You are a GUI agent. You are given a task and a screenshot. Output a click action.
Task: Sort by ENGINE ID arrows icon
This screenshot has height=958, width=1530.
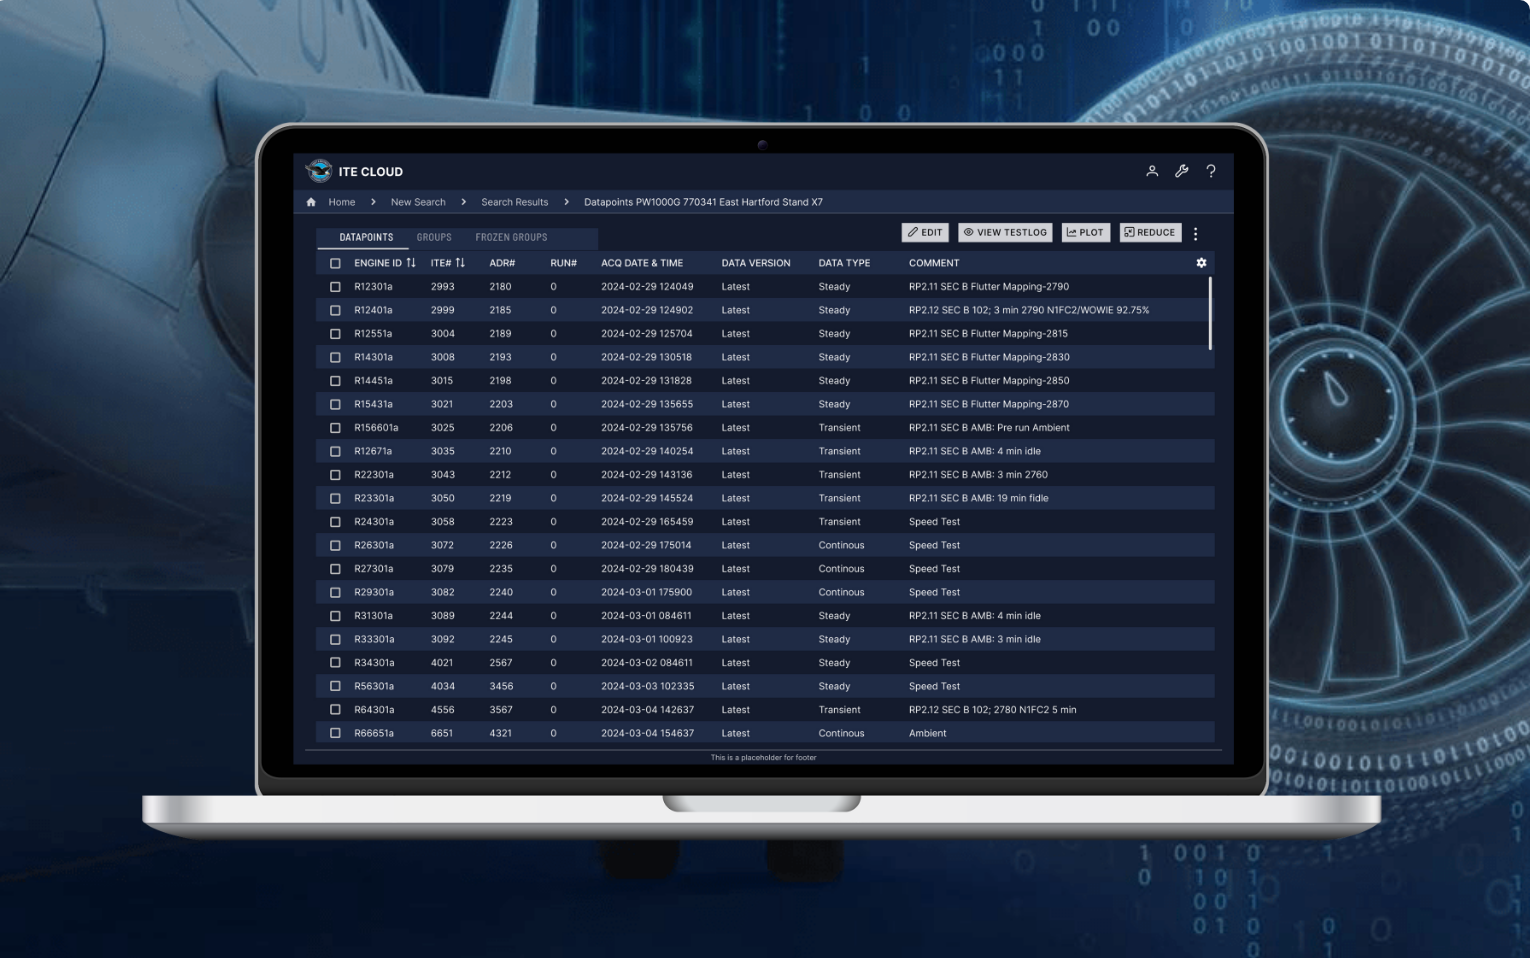coord(411,263)
